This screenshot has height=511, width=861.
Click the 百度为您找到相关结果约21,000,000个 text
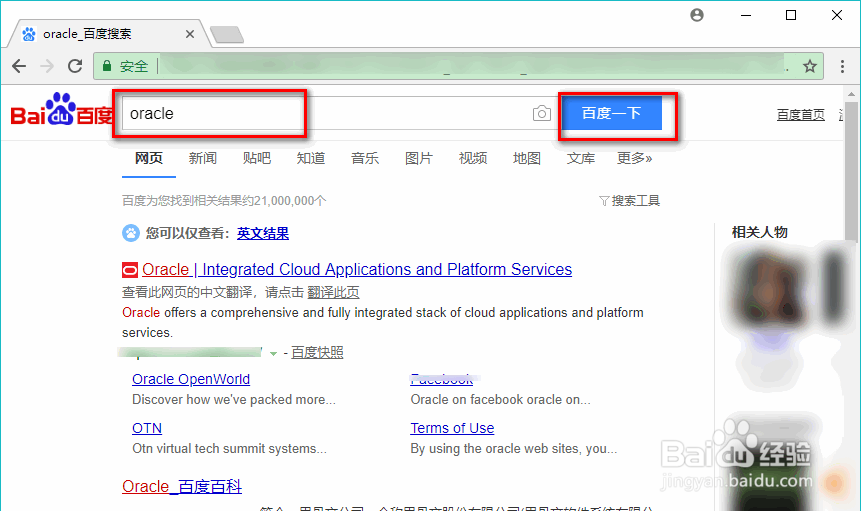(224, 201)
